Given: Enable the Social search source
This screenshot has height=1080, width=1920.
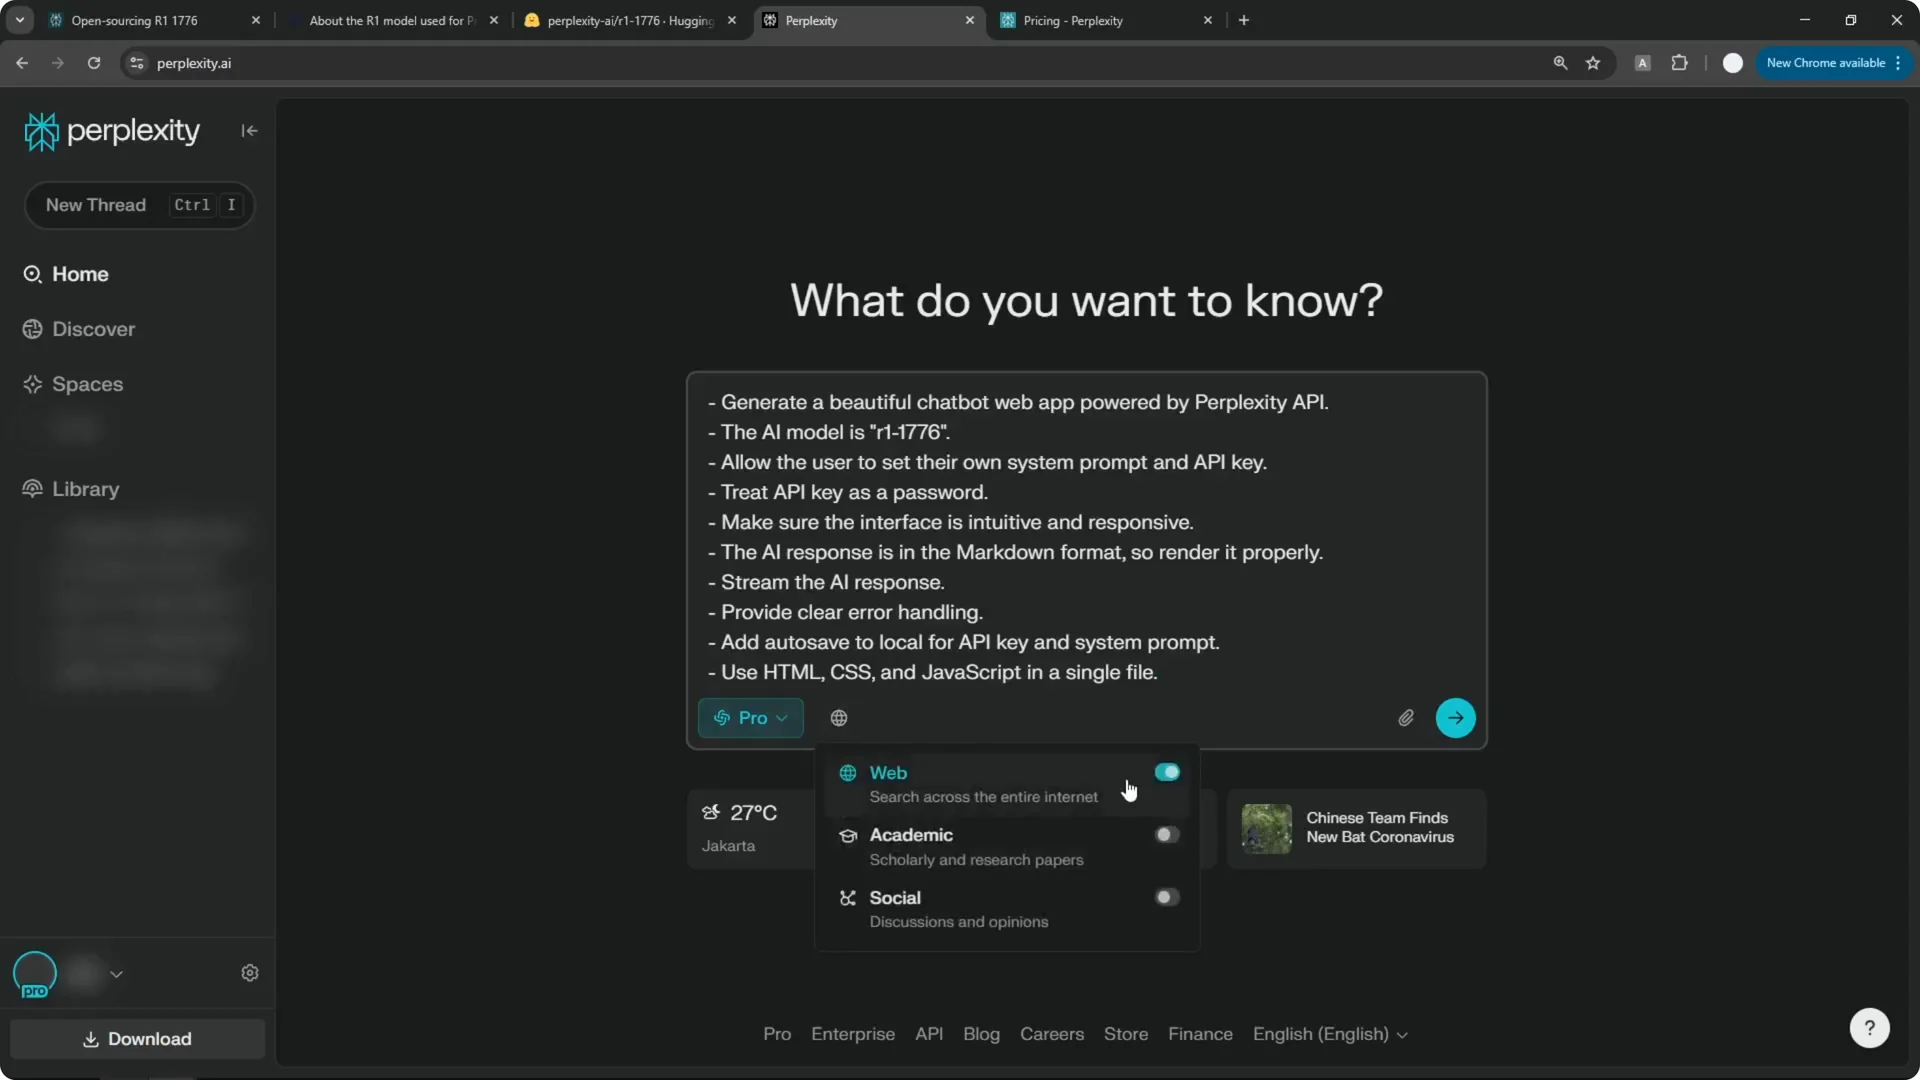Looking at the screenshot, I should pyautogui.click(x=1166, y=897).
